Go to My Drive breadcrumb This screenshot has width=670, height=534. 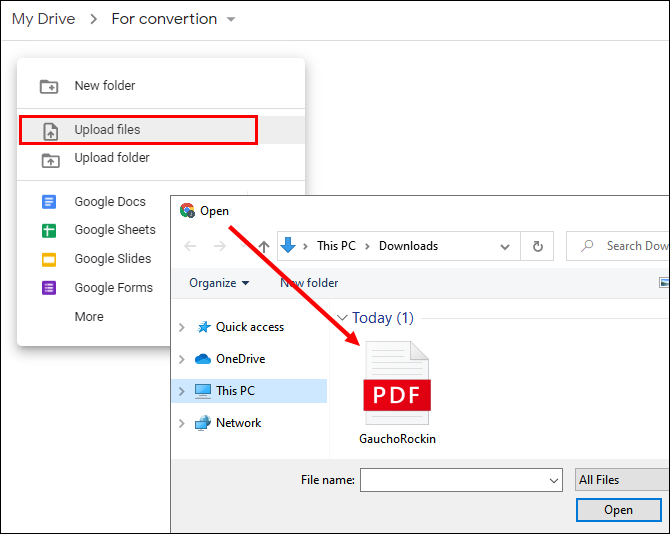pos(44,19)
